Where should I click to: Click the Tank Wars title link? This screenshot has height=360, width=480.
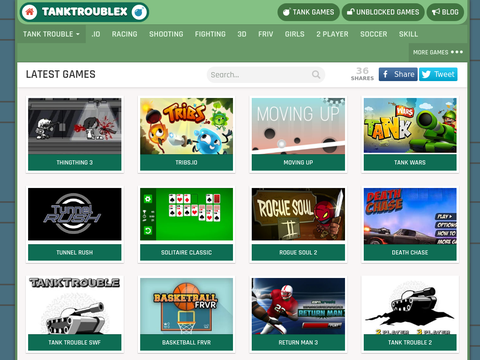pos(410,162)
